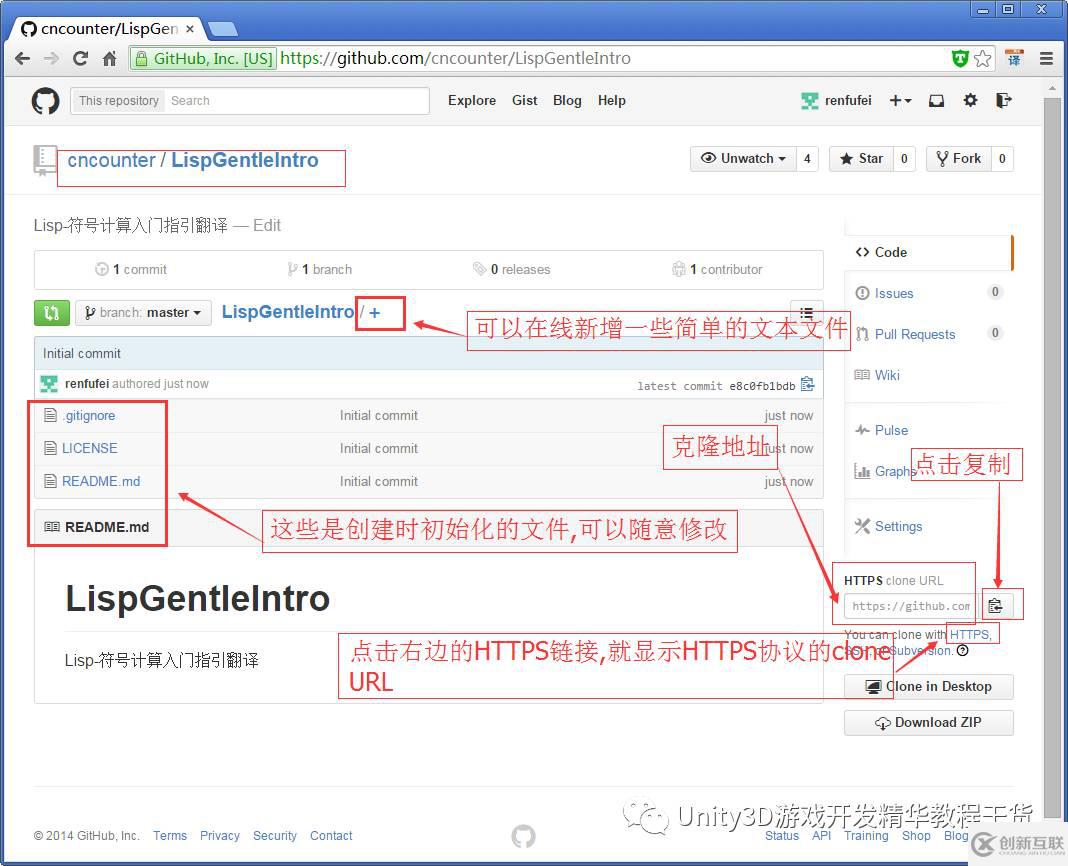Fork the repository

coord(959,159)
